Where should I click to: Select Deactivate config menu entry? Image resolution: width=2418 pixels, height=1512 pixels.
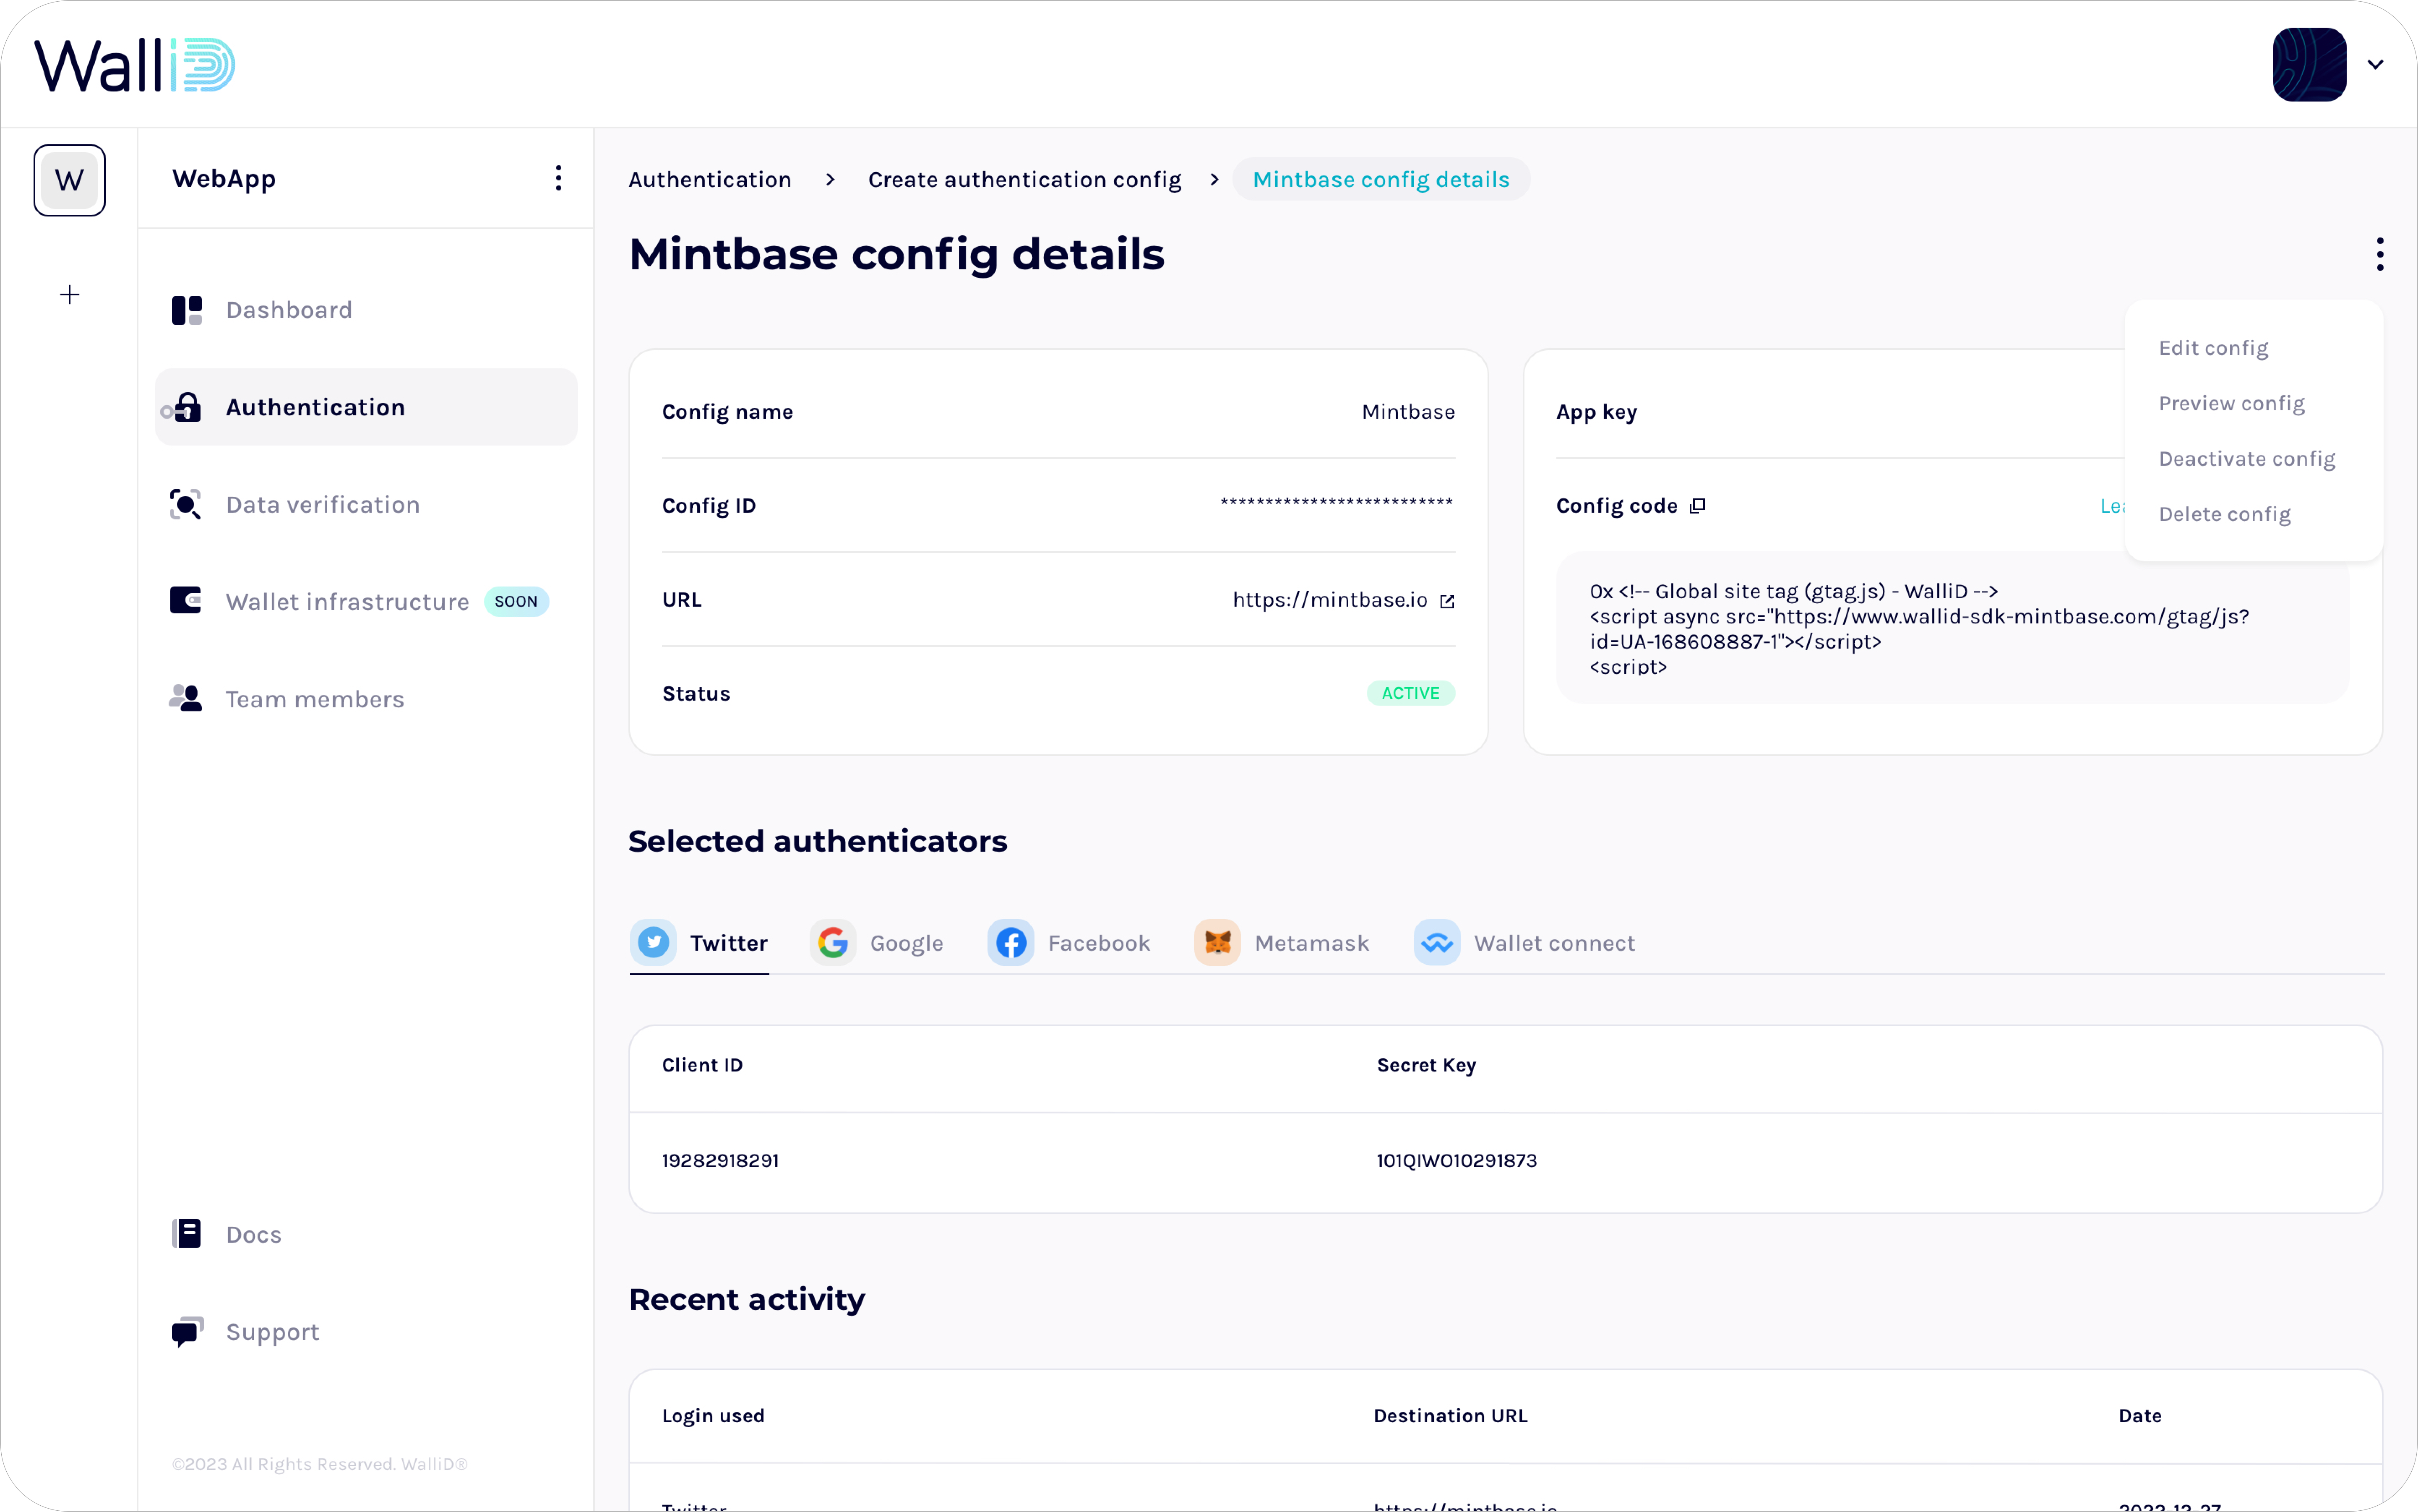pyautogui.click(x=2246, y=459)
